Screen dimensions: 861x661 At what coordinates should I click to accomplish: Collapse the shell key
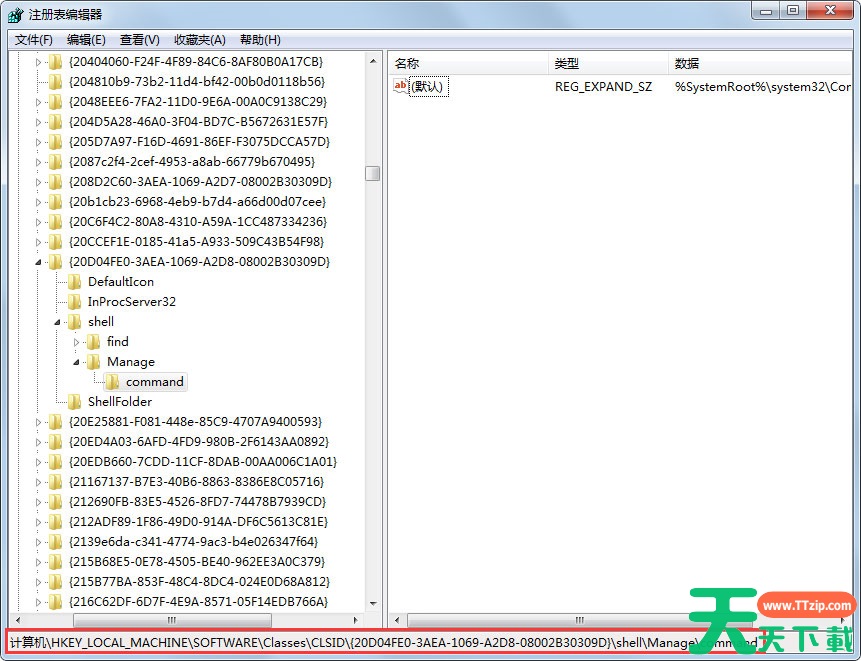(57, 322)
